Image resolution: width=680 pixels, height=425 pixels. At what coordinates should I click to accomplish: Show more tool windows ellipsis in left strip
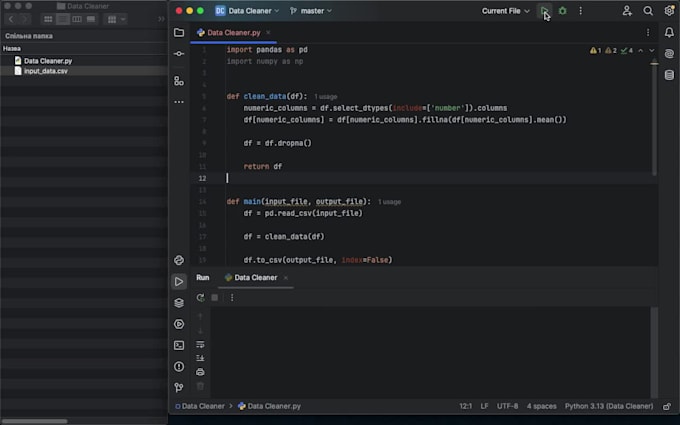179,102
